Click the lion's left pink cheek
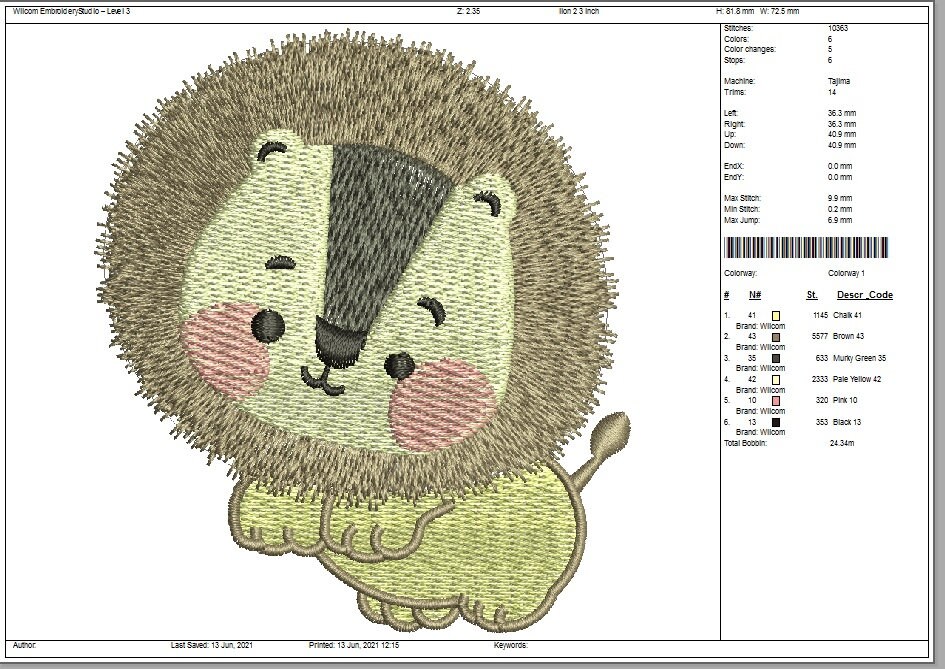 click(x=225, y=351)
